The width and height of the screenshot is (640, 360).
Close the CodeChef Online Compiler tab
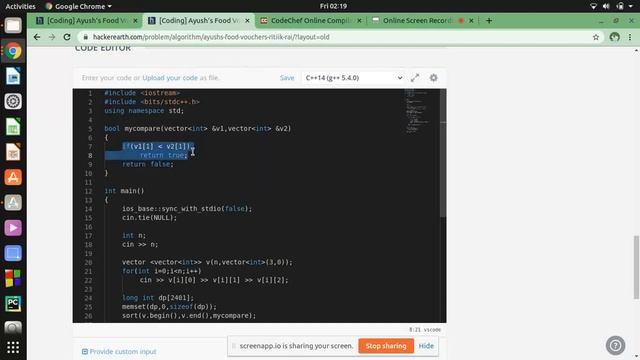coord(359,20)
